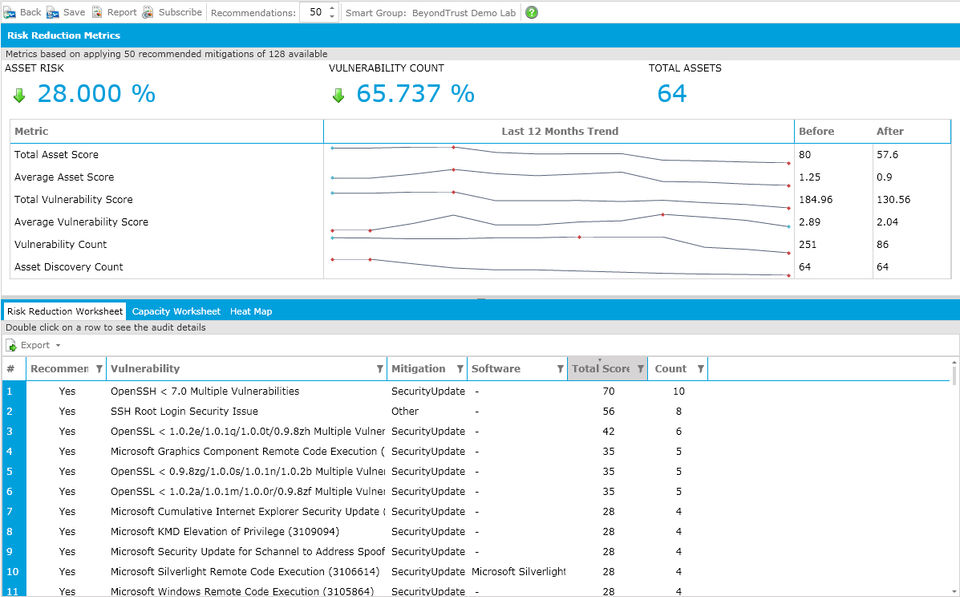Click the Microsoft Silverlight software cell
Viewport: 960px width, 597px height.
(x=519, y=571)
